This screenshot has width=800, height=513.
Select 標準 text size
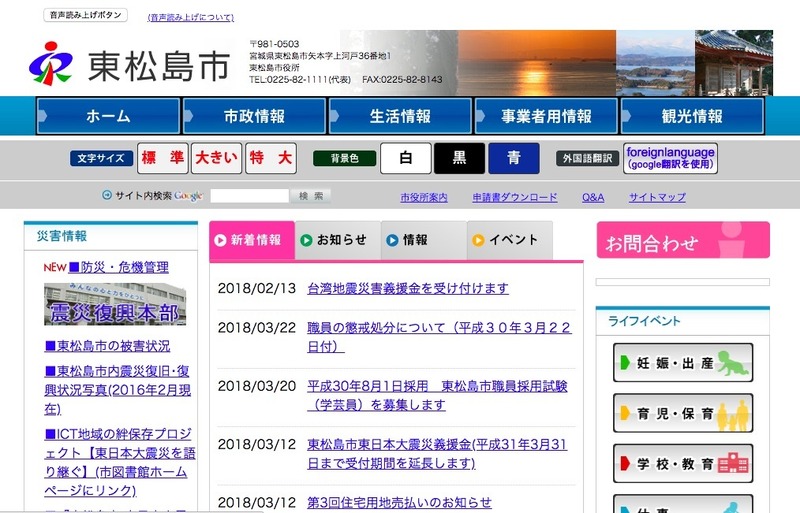click(163, 158)
